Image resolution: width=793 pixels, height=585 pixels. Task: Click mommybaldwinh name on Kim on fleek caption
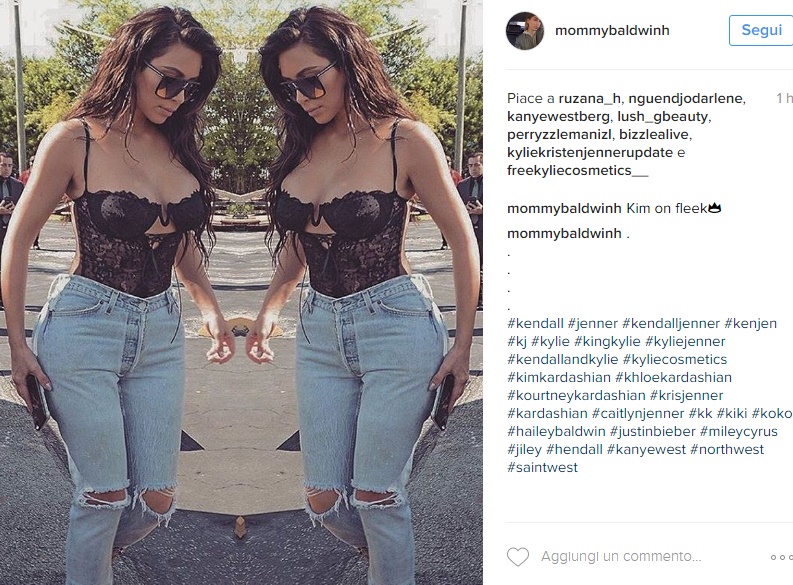tap(564, 208)
